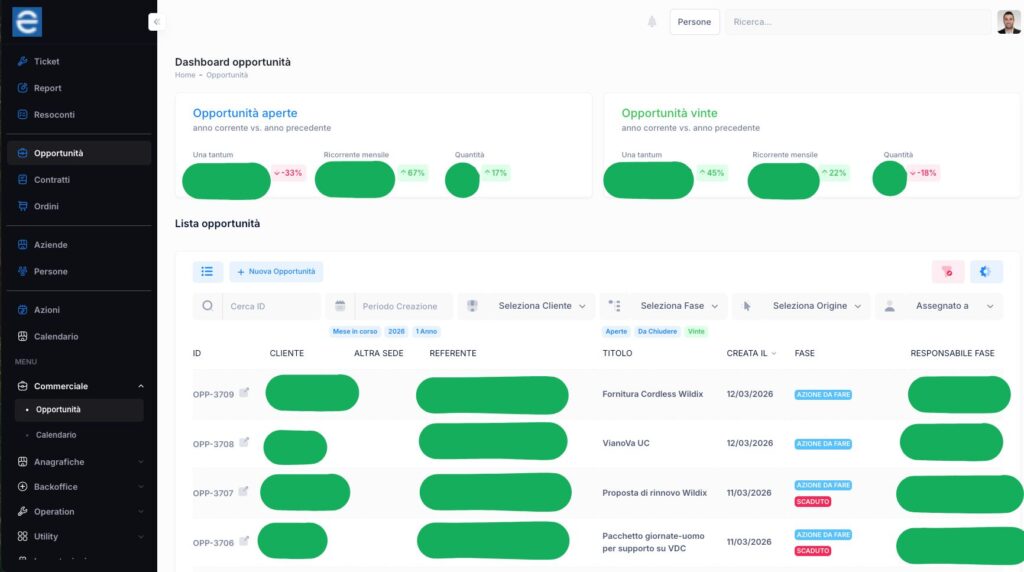Click the edit icon next to OPP-3707
1024x572 pixels.
coord(244,492)
